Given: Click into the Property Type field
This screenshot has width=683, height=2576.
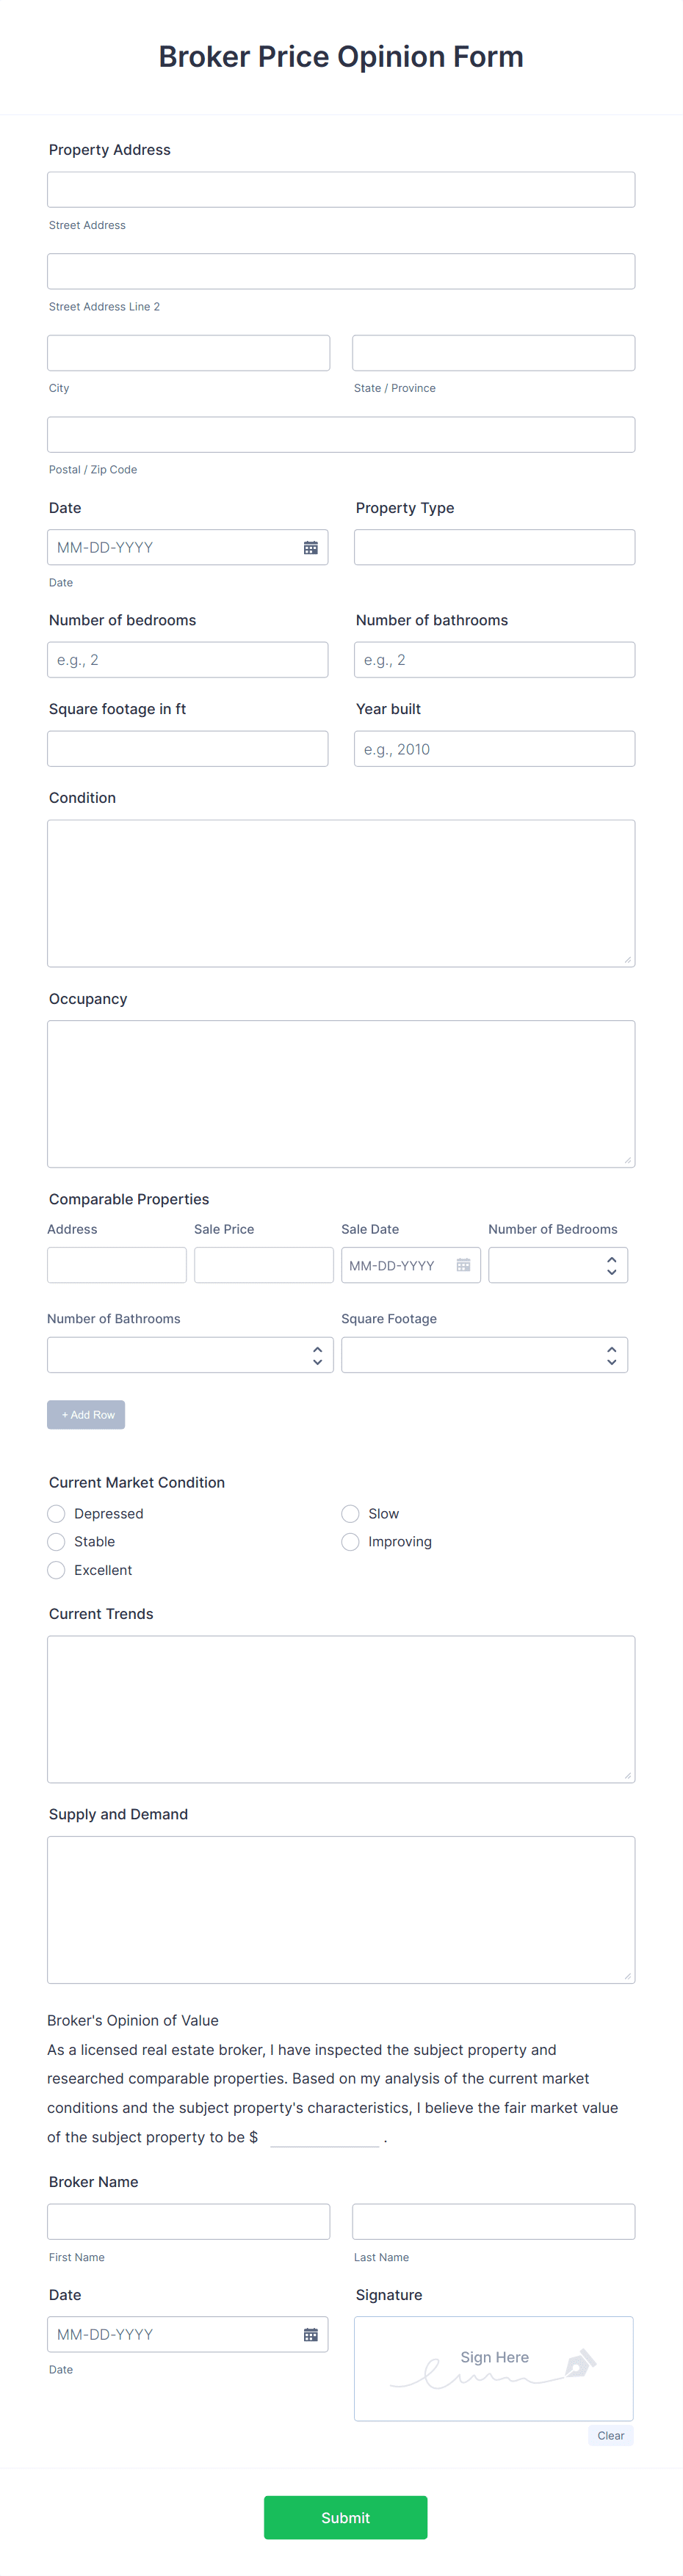Looking at the screenshot, I should click(x=494, y=548).
